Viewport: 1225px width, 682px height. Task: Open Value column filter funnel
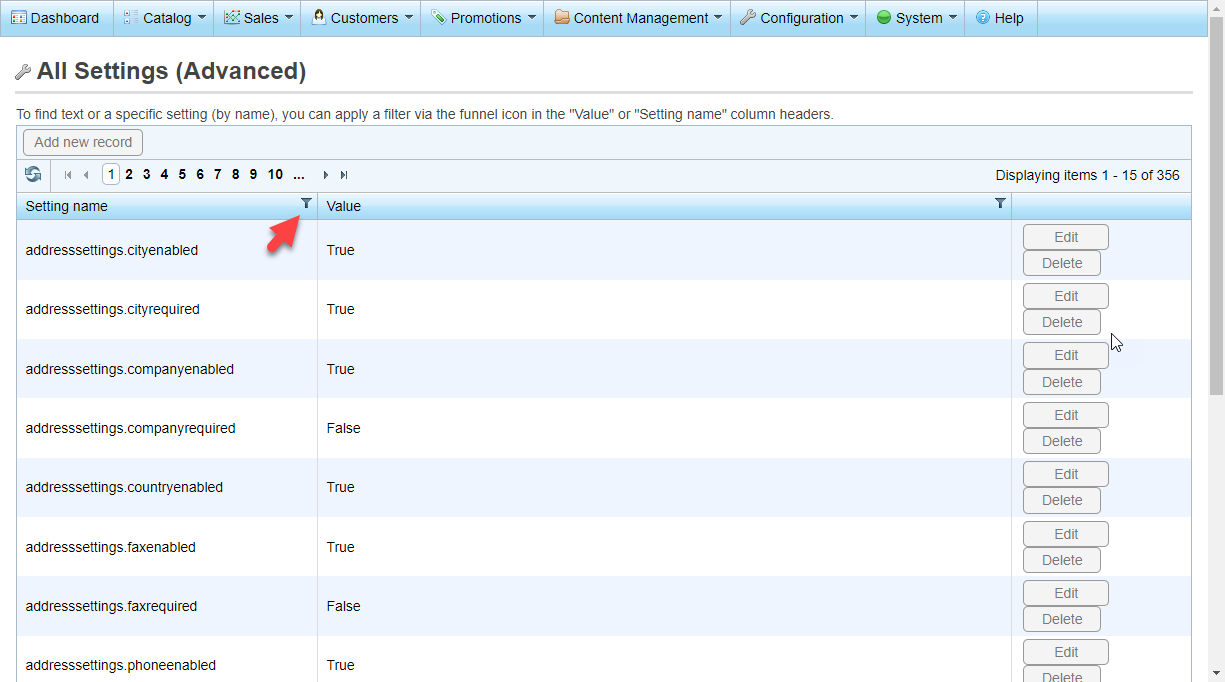coord(1000,203)
